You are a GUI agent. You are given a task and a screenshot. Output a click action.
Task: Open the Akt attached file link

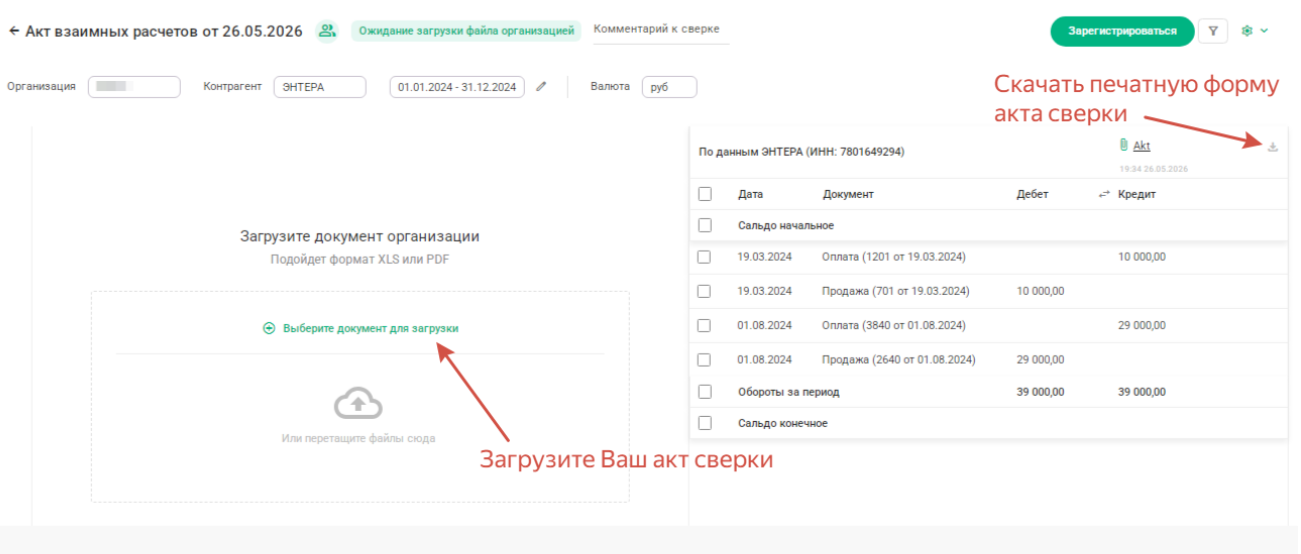pos(1141,146)
